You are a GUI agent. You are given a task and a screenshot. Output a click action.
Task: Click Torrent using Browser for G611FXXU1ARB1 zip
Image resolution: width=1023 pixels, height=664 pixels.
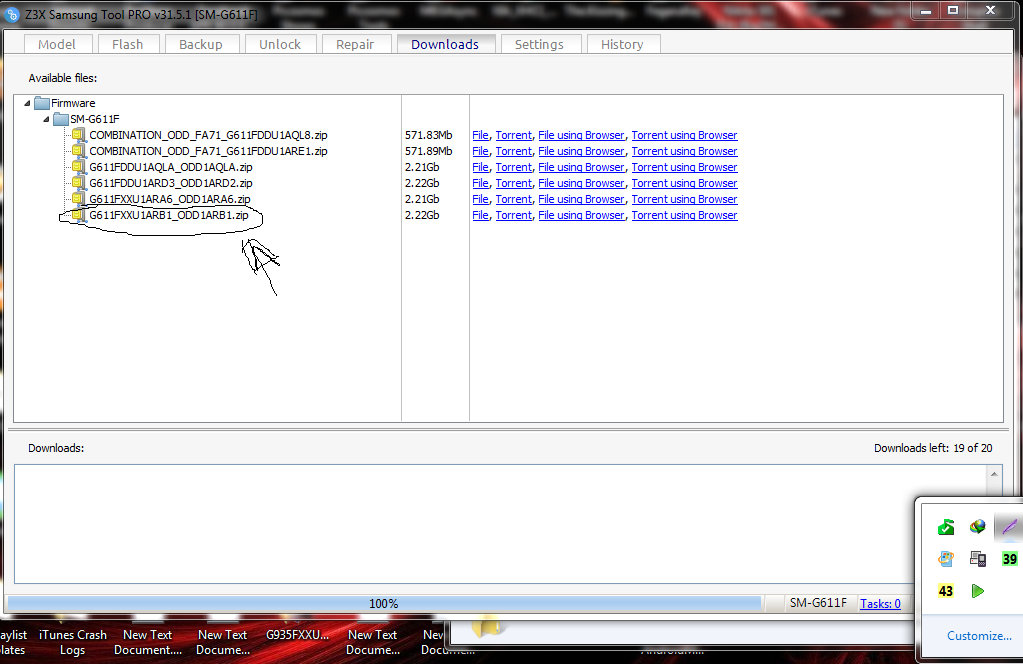pos(684,215)
